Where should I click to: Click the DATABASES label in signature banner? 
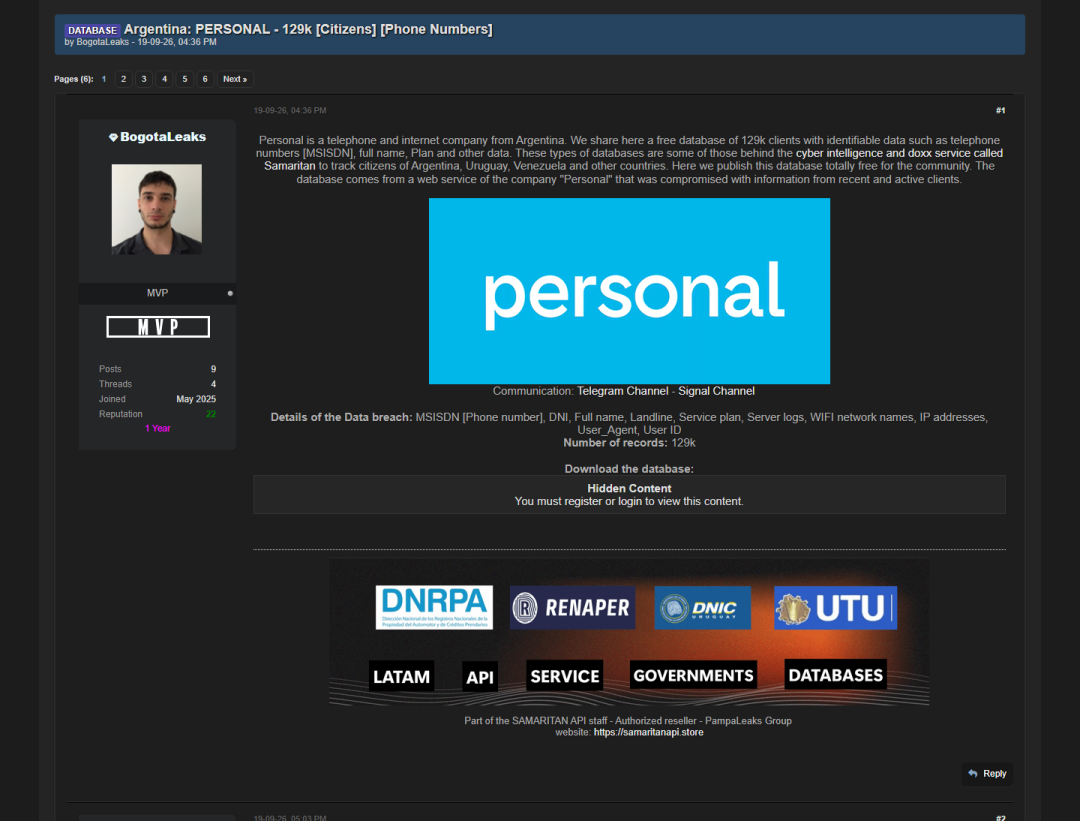tap(835, 675)
